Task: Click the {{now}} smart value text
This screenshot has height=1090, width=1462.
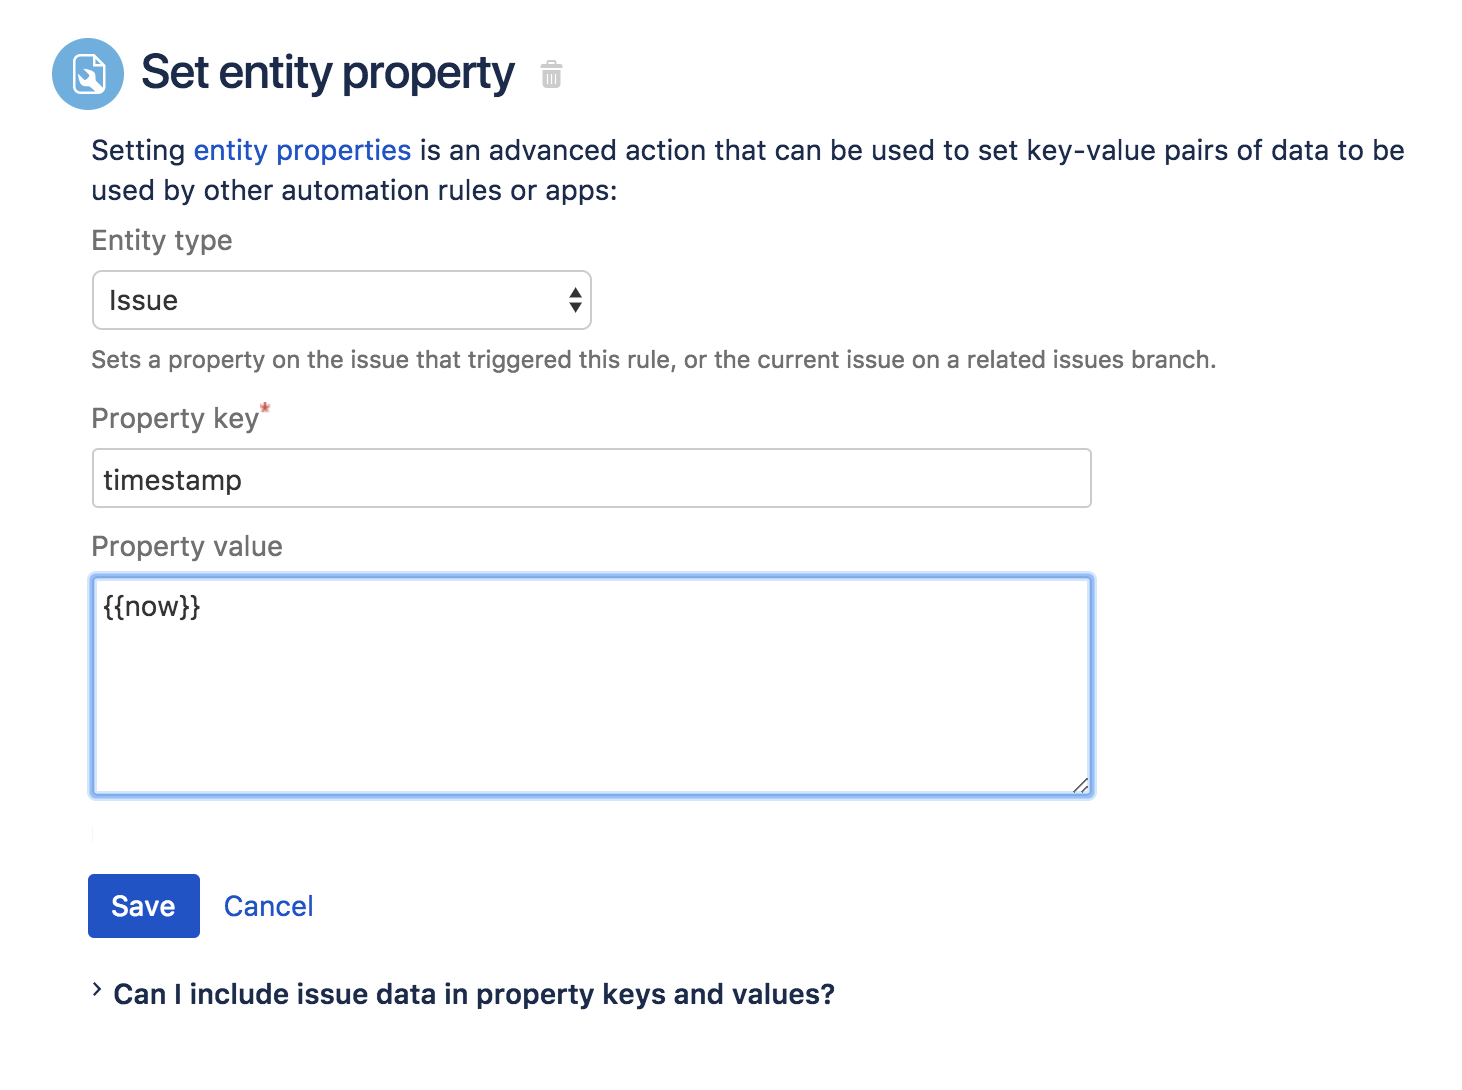Action: (152, 606)
